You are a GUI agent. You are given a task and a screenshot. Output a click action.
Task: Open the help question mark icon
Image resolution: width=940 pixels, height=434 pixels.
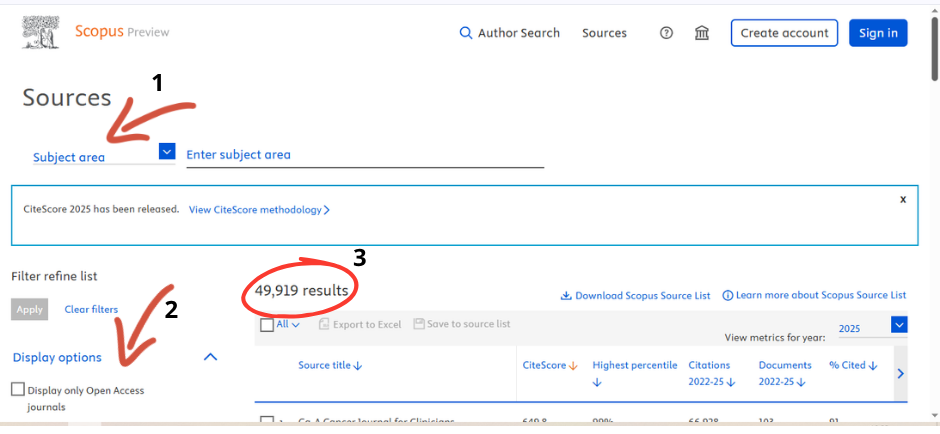(x=666, y=33)
